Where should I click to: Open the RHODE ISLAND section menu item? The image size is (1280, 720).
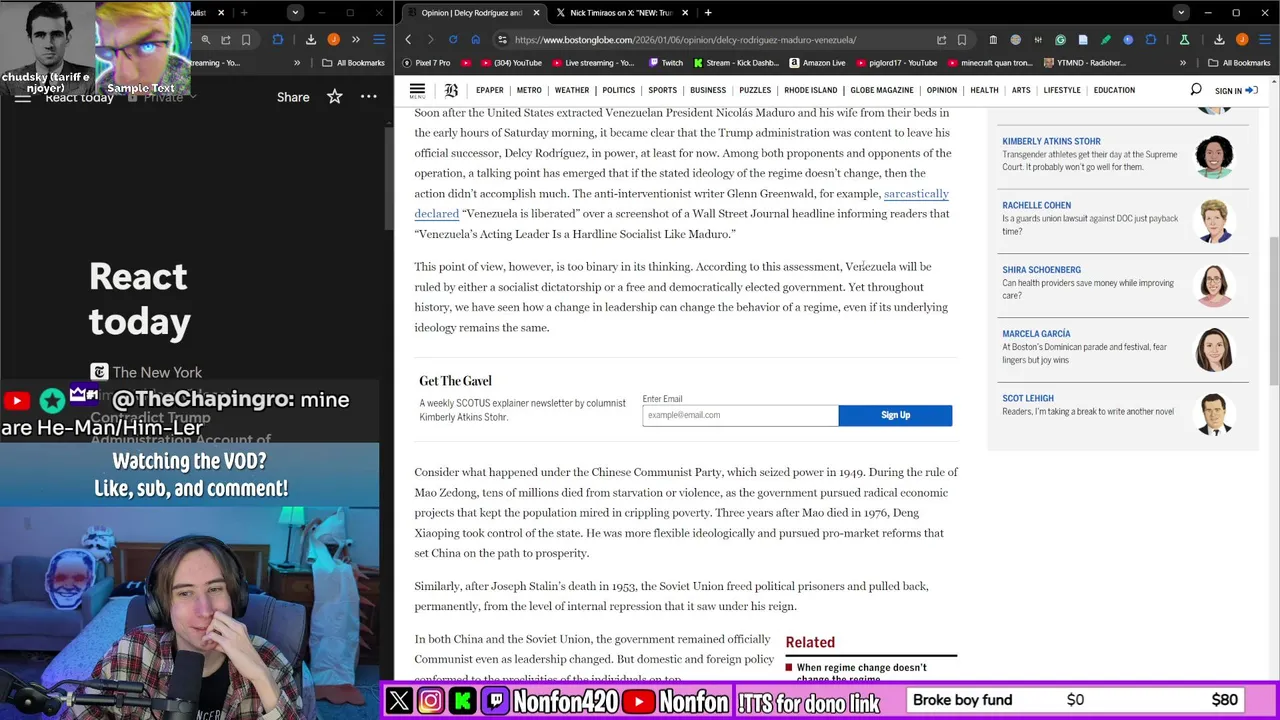click(x=810, y=90)
